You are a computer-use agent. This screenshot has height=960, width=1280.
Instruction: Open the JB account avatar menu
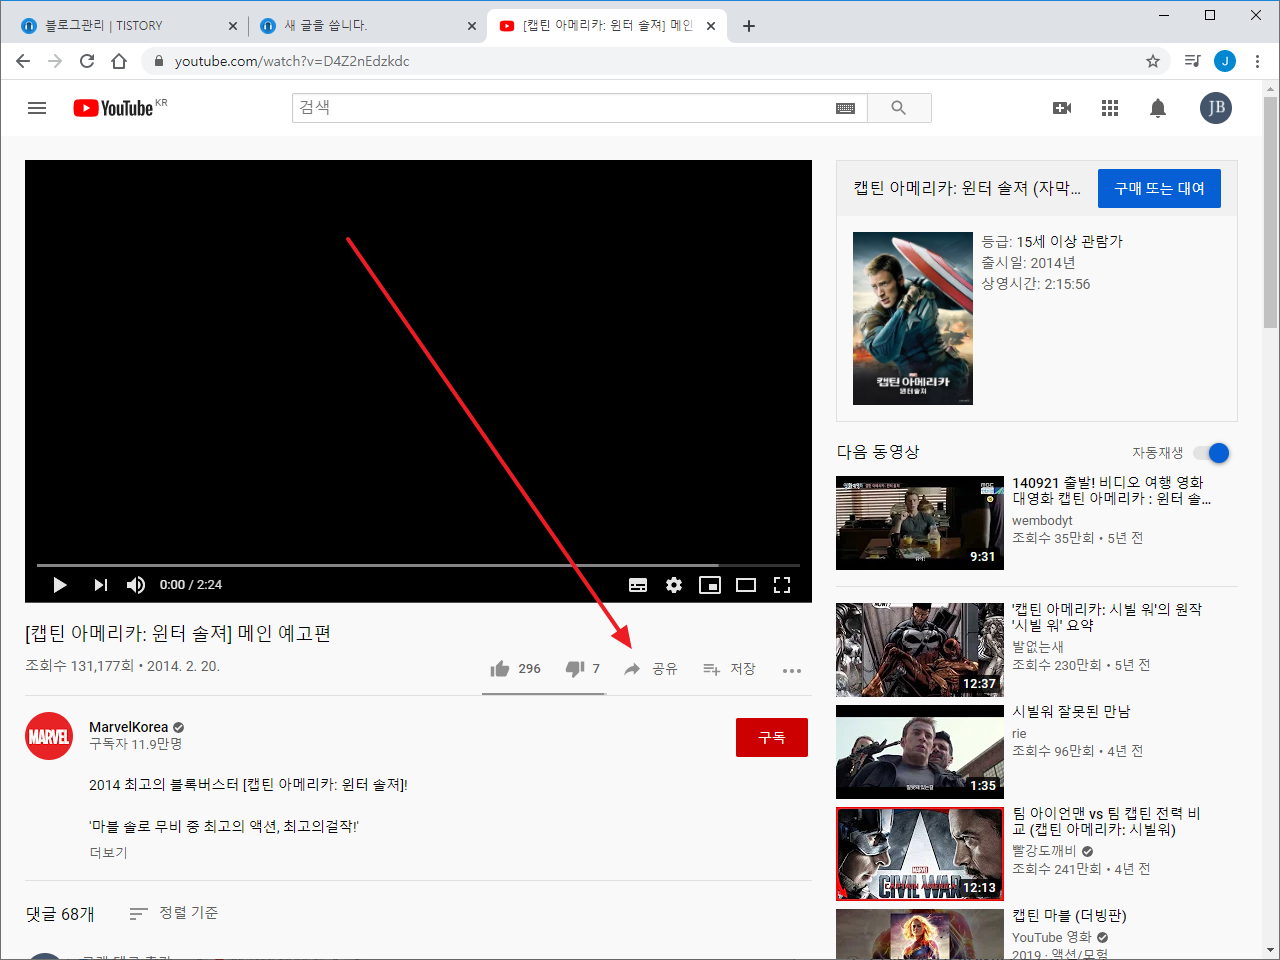pos(1216,108)
